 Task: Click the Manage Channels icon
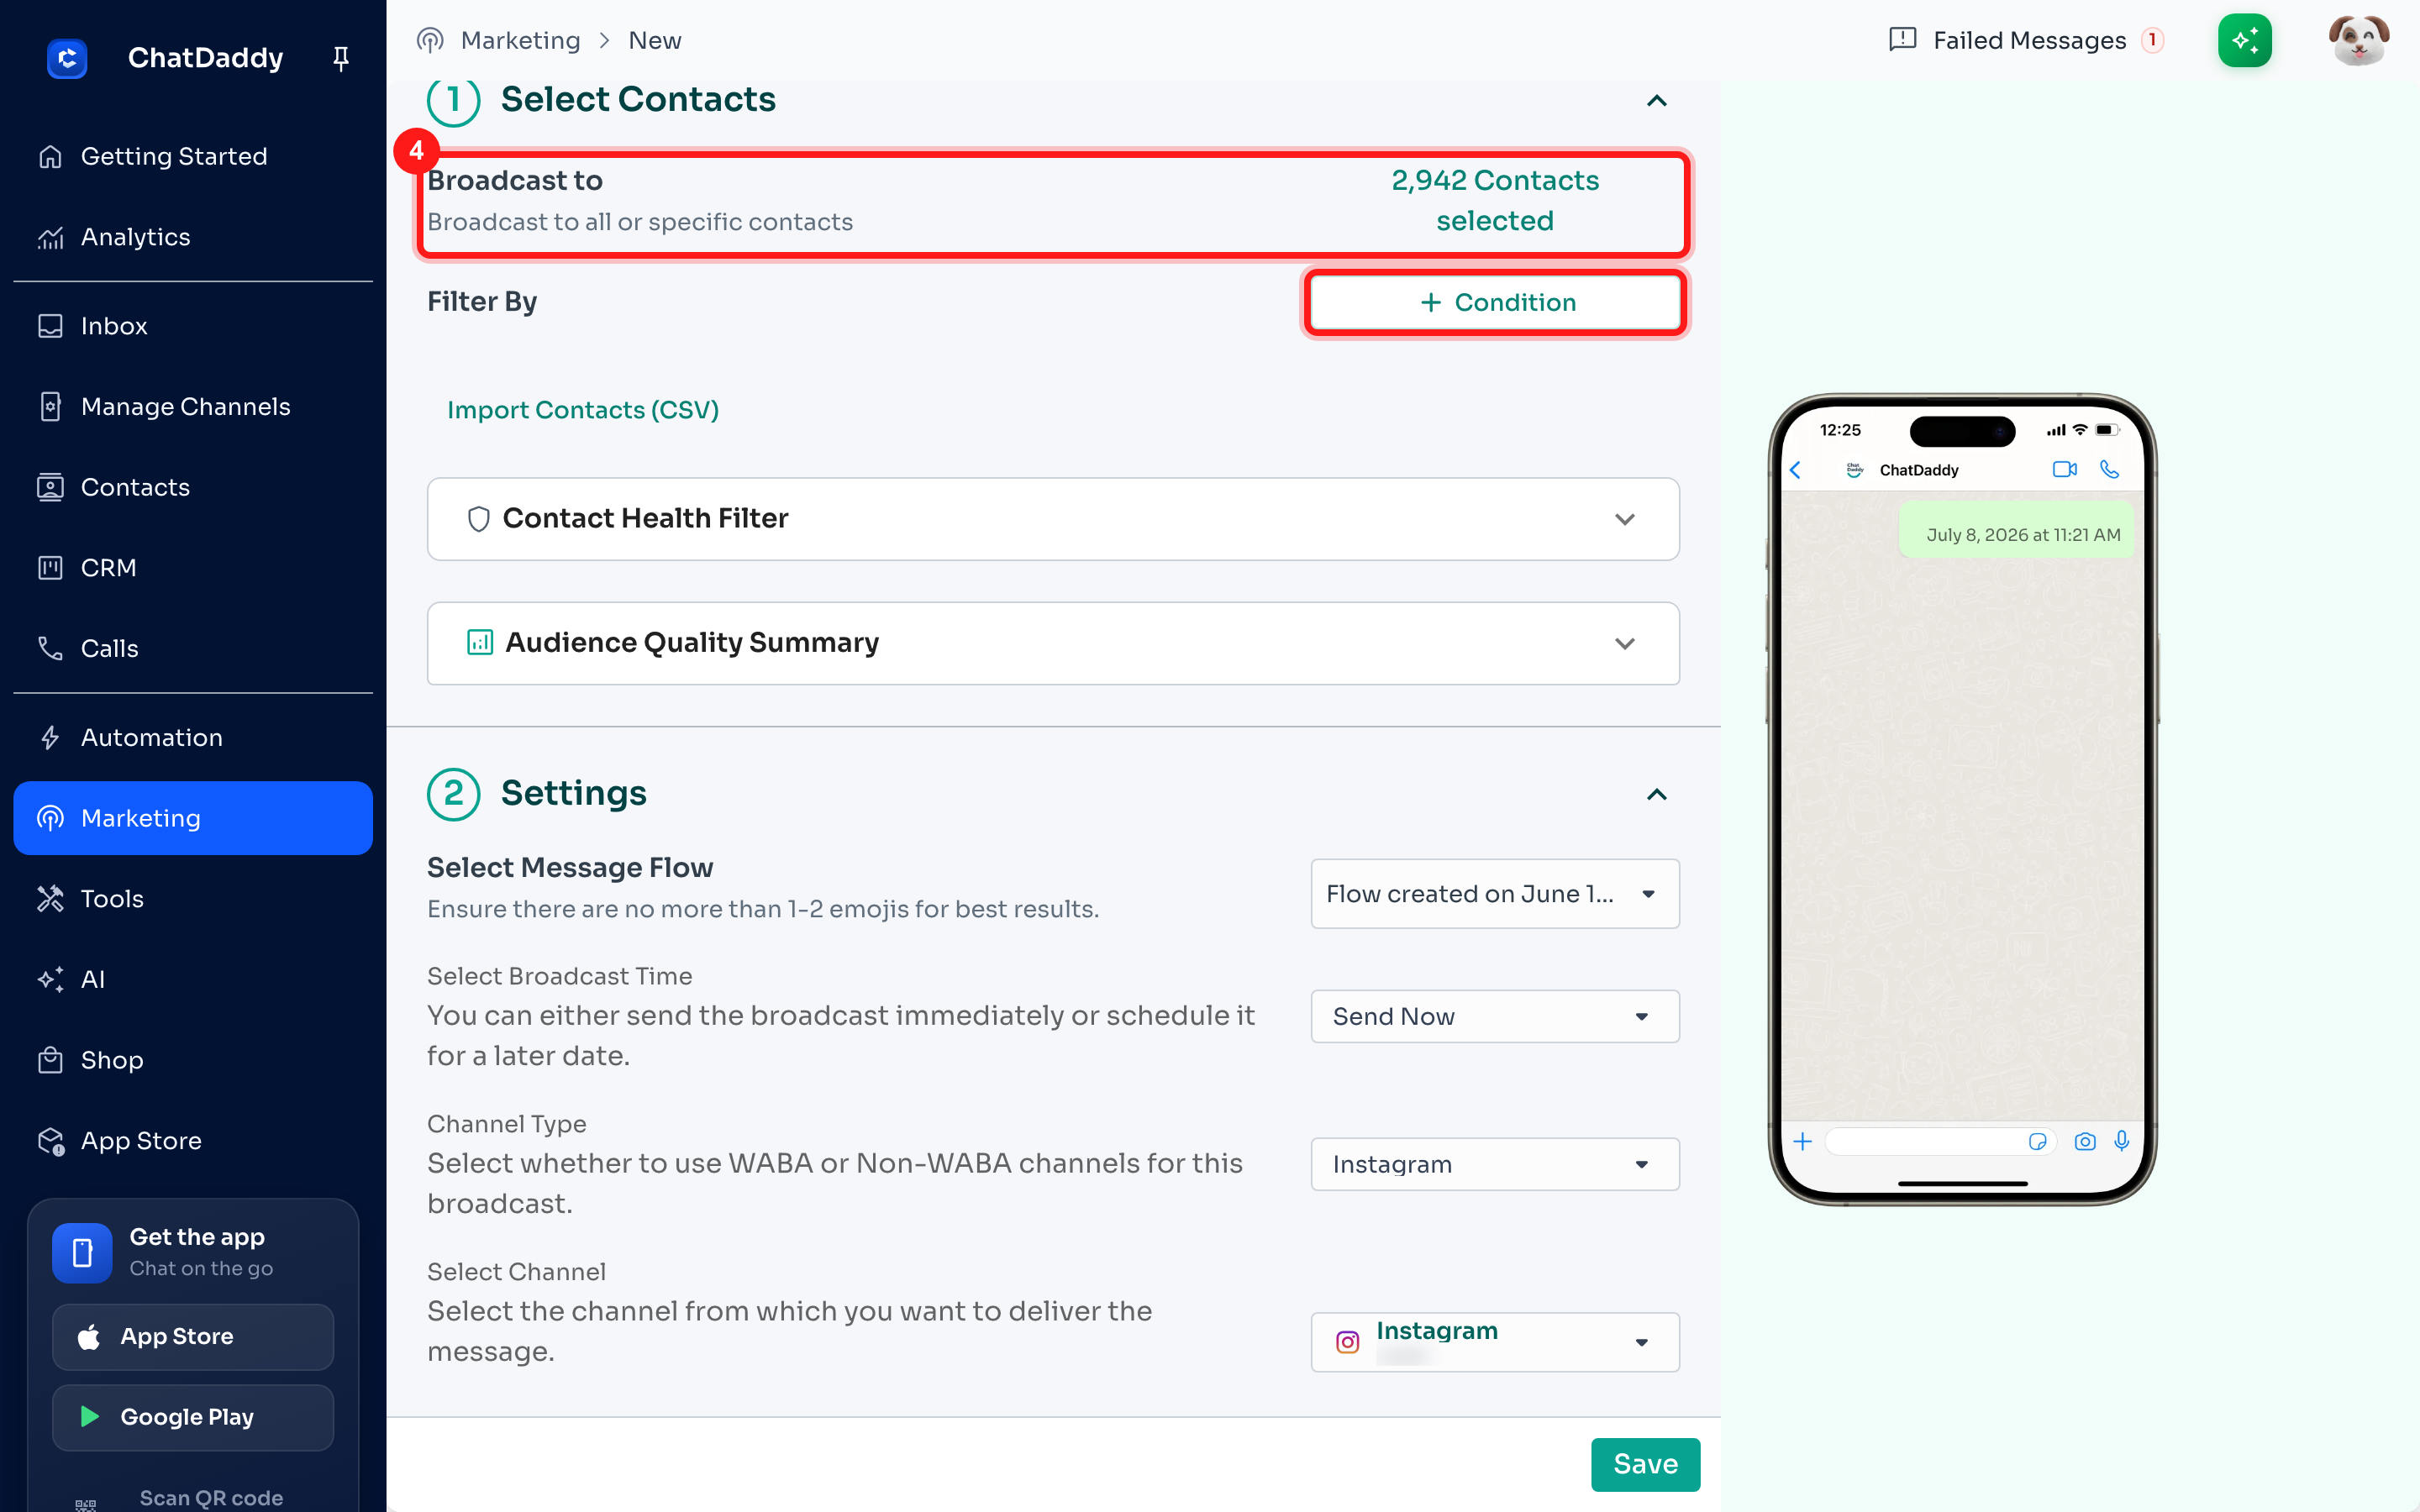click(x=50, y=406)
